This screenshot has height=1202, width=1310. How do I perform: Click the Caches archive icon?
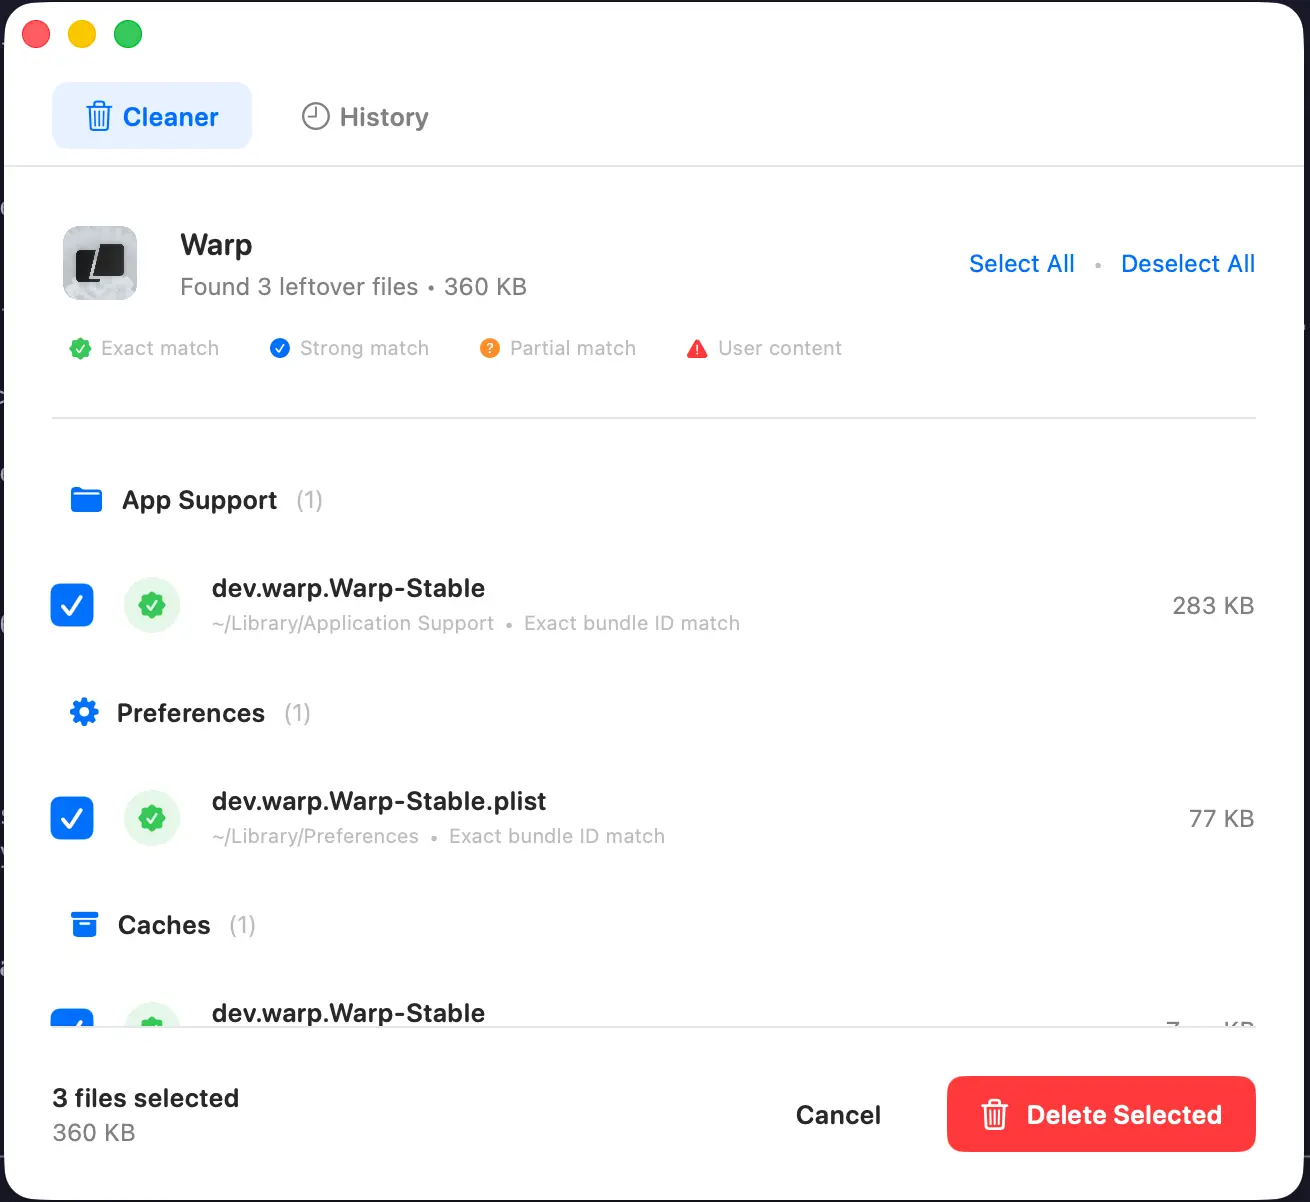pos(85,924)
